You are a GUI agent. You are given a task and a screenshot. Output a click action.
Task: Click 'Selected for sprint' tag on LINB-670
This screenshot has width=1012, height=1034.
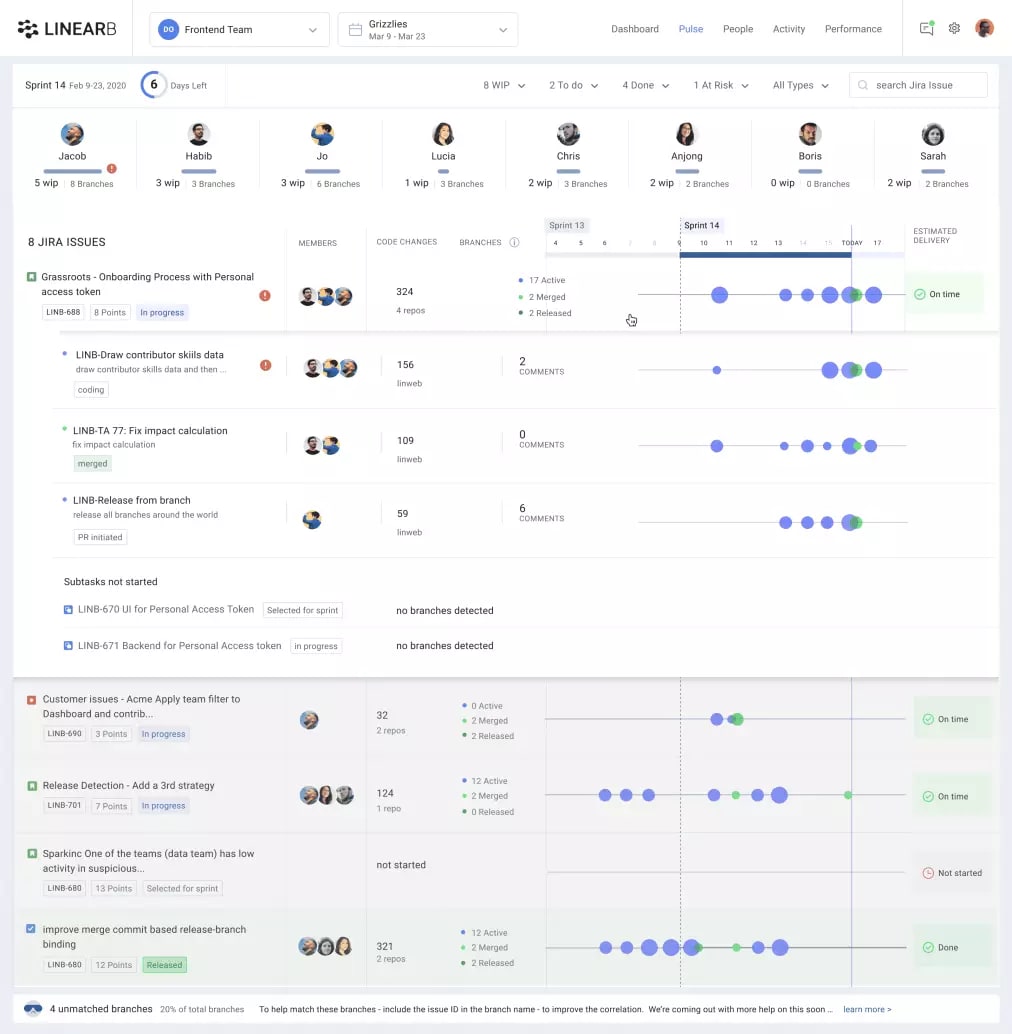tap(303, 610)
